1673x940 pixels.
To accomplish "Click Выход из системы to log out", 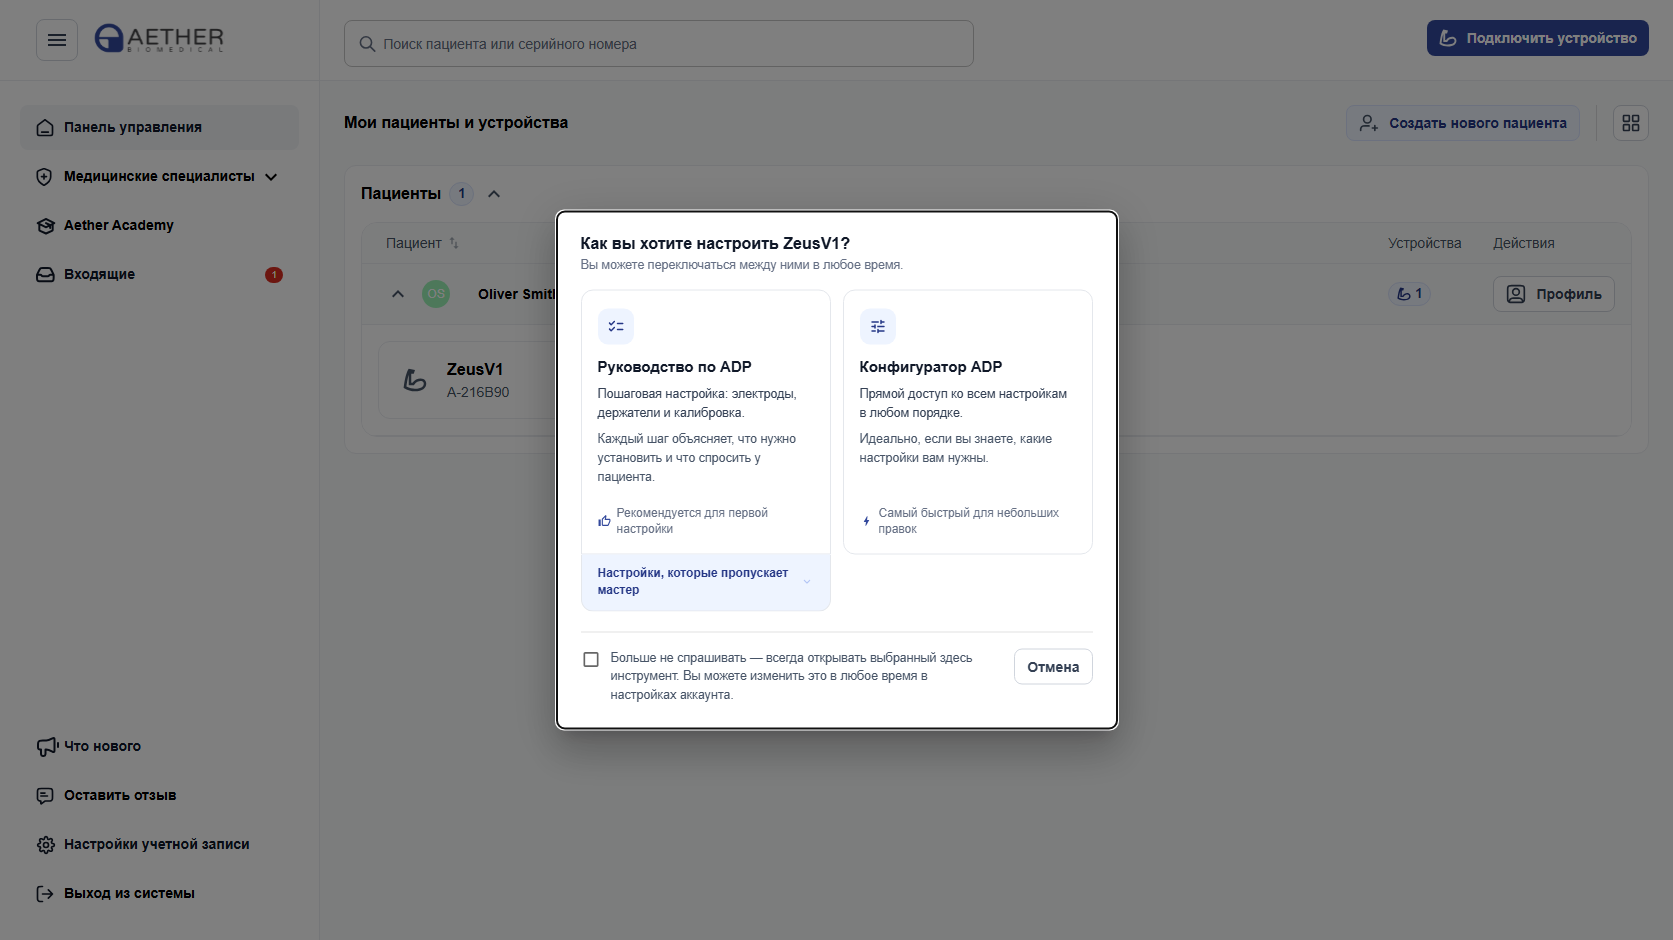I will pyautogui.click(x=160, y=894).
